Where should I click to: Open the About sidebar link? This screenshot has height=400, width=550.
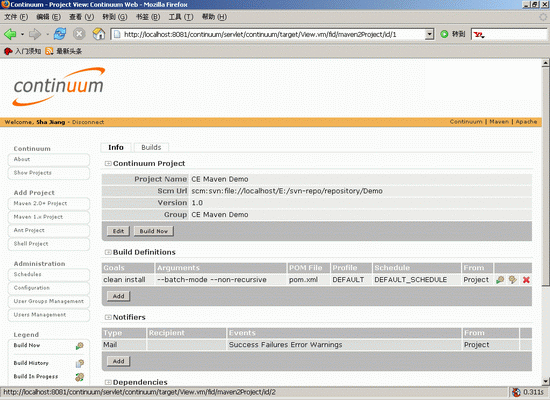(49, 159)
